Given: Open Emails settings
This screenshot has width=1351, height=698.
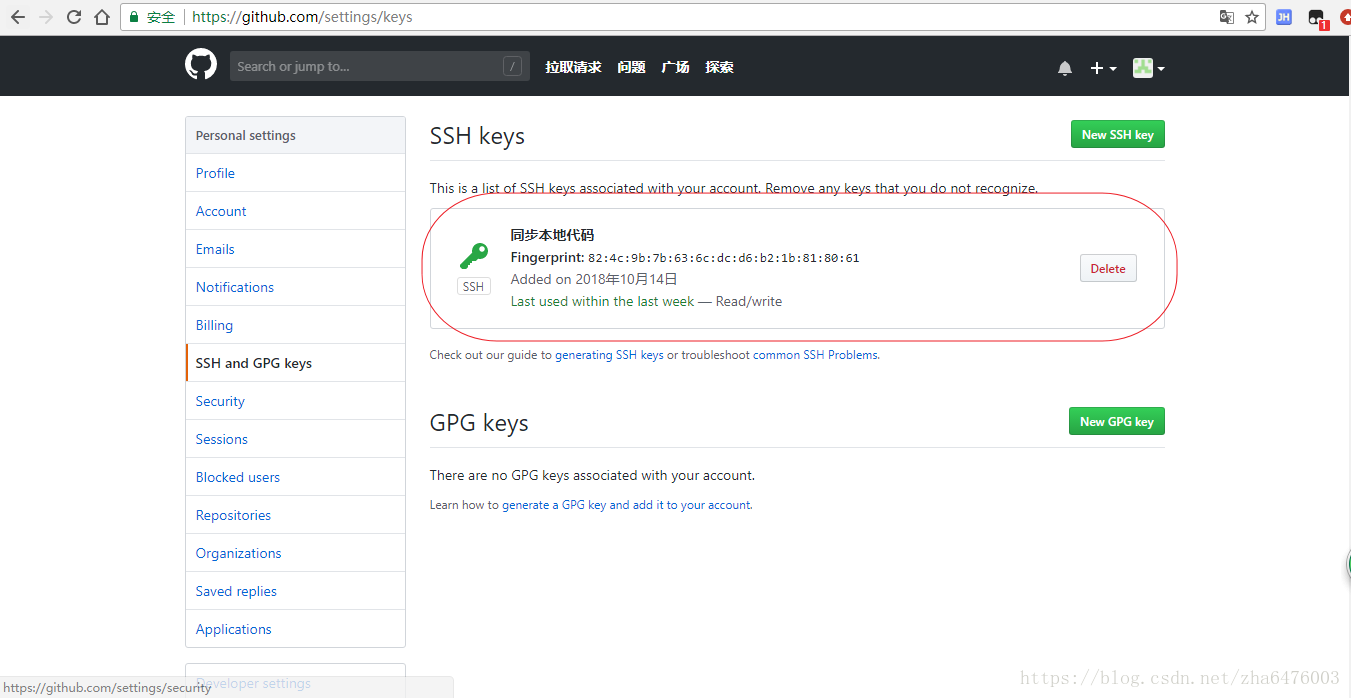Looking at the screenshot, I should pos(295,249).
